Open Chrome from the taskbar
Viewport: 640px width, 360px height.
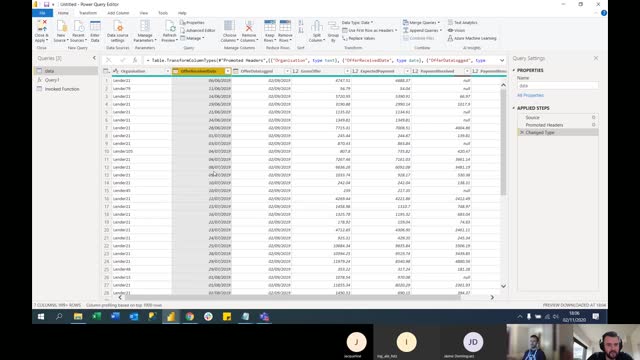(189, 316)
